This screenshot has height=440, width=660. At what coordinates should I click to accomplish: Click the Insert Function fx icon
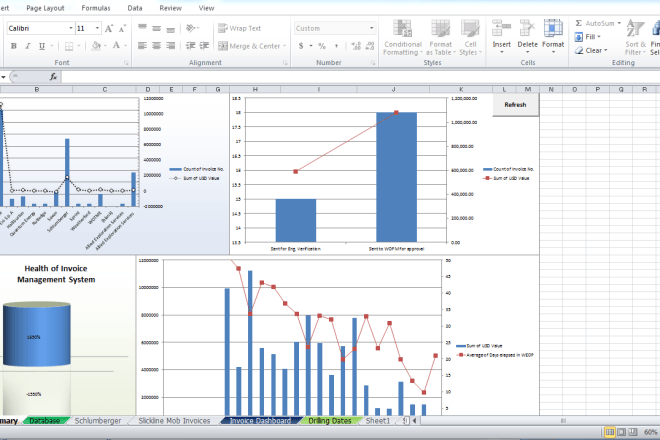pos(53,77)
